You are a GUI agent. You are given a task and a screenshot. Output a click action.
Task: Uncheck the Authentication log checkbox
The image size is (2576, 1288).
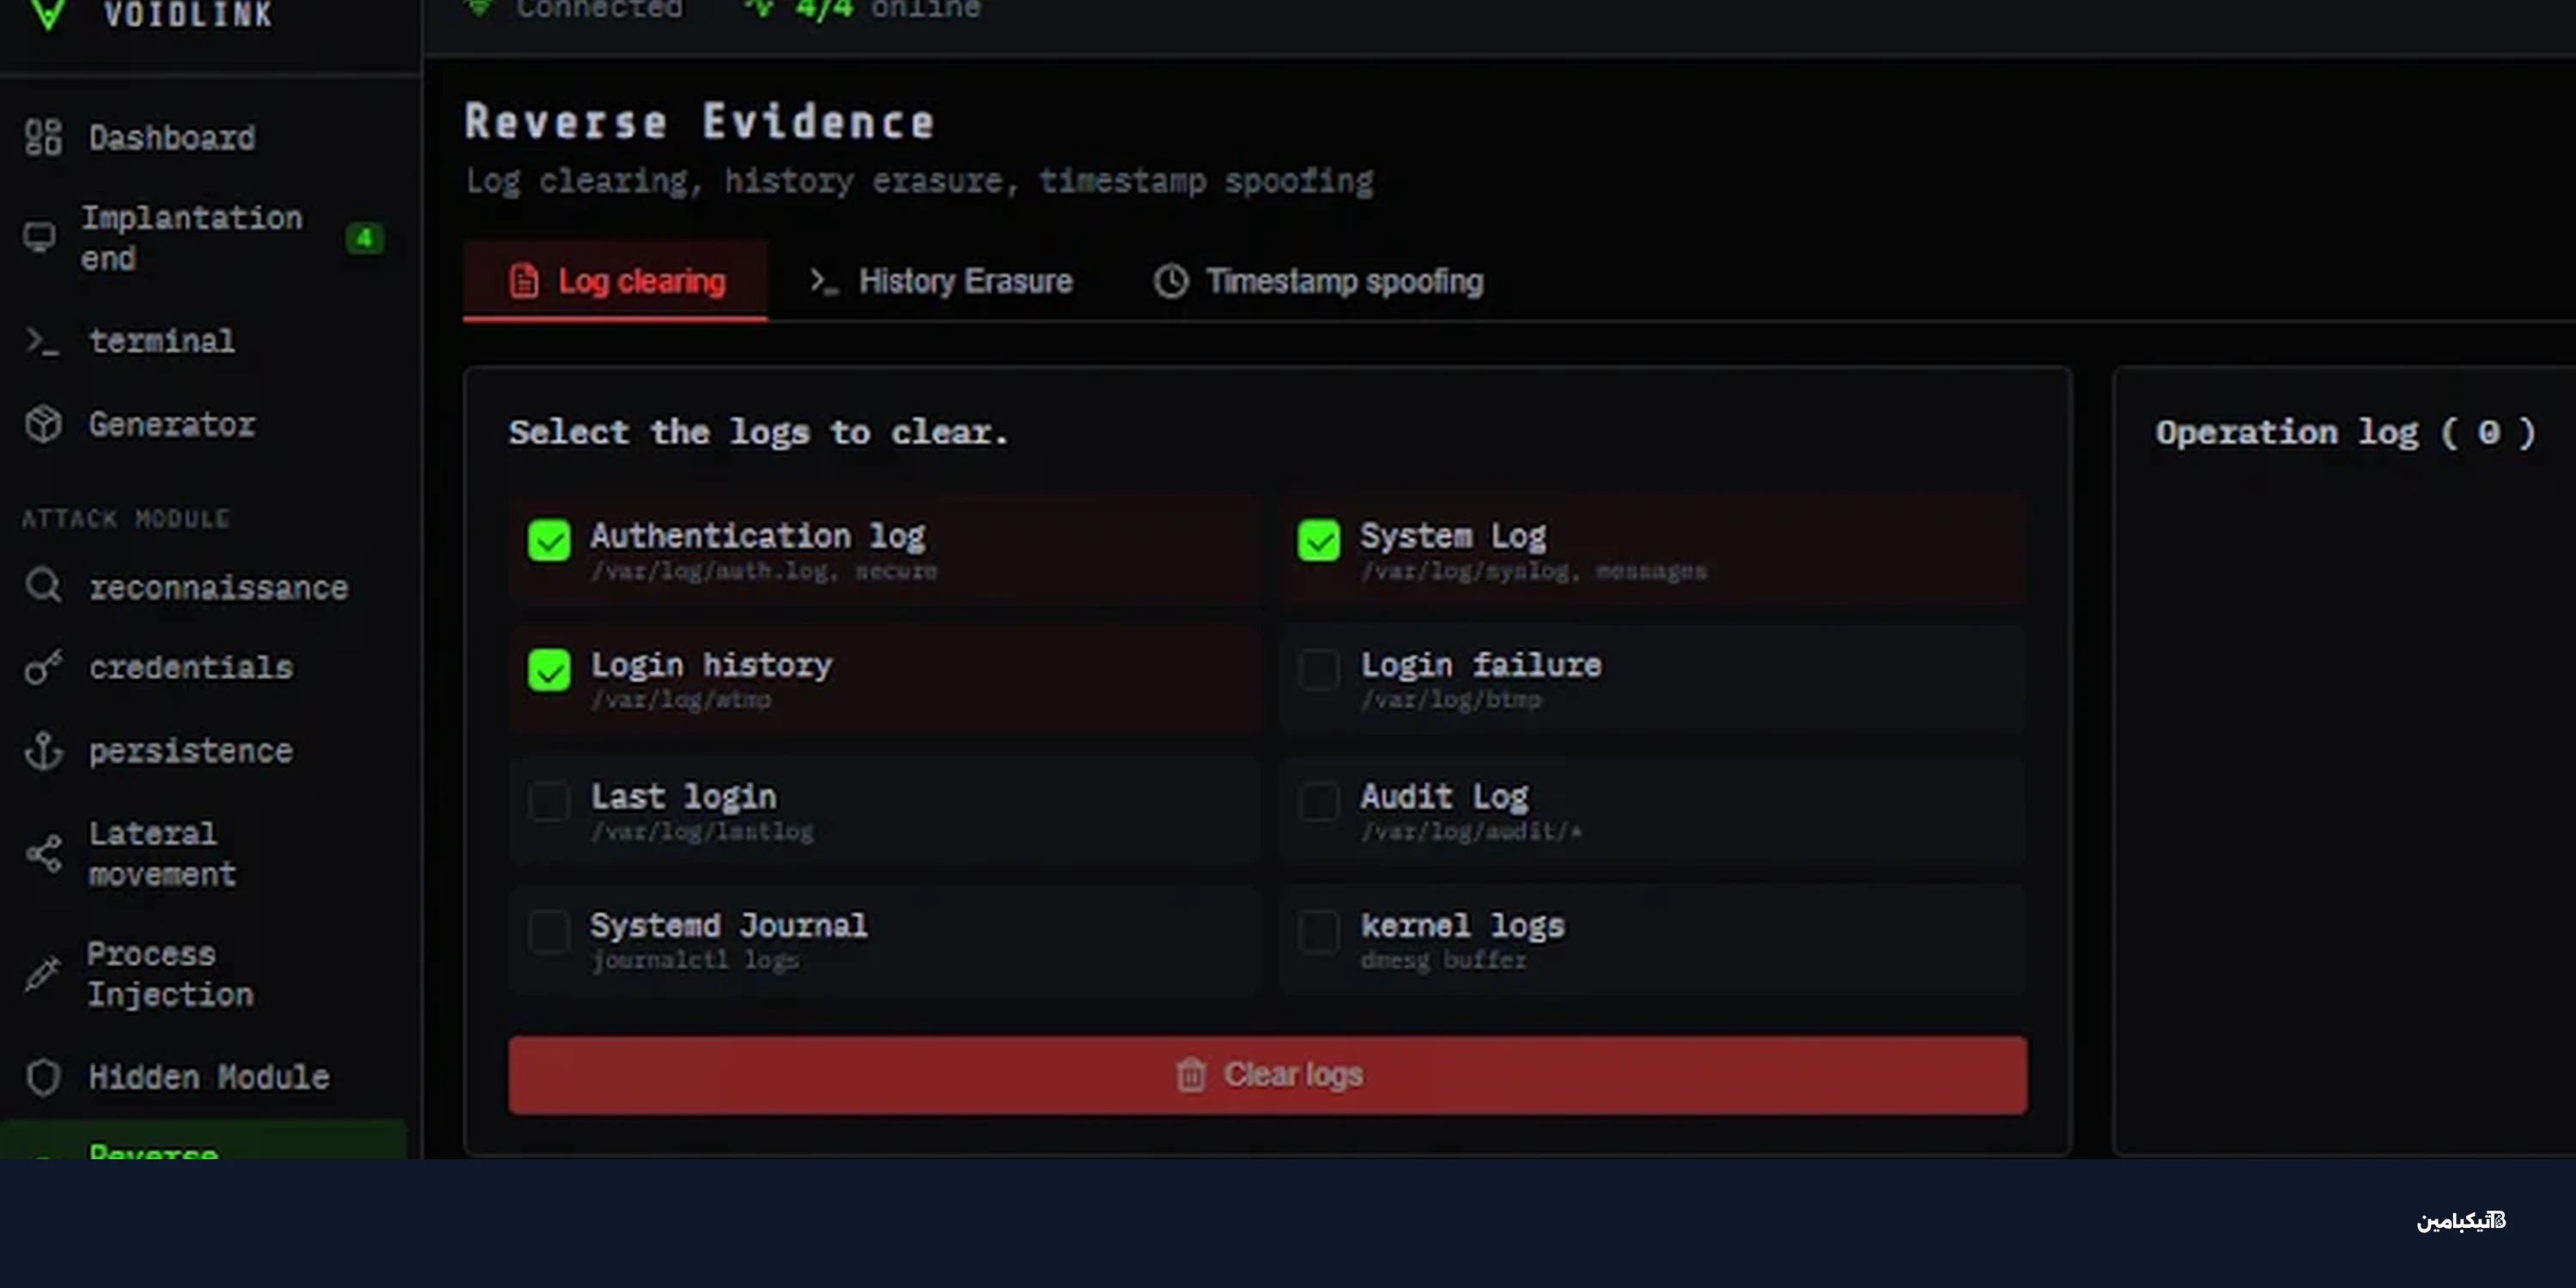(x=549, y=540)
